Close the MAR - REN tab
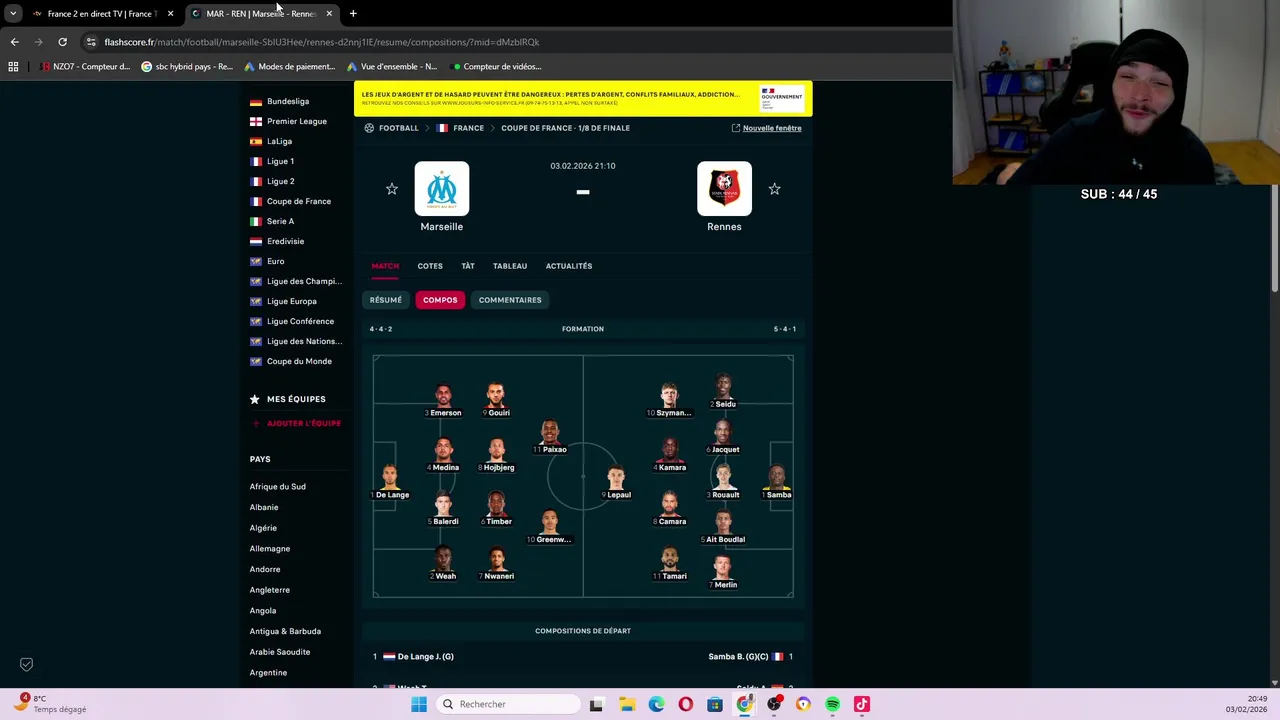 coord(329,14)
